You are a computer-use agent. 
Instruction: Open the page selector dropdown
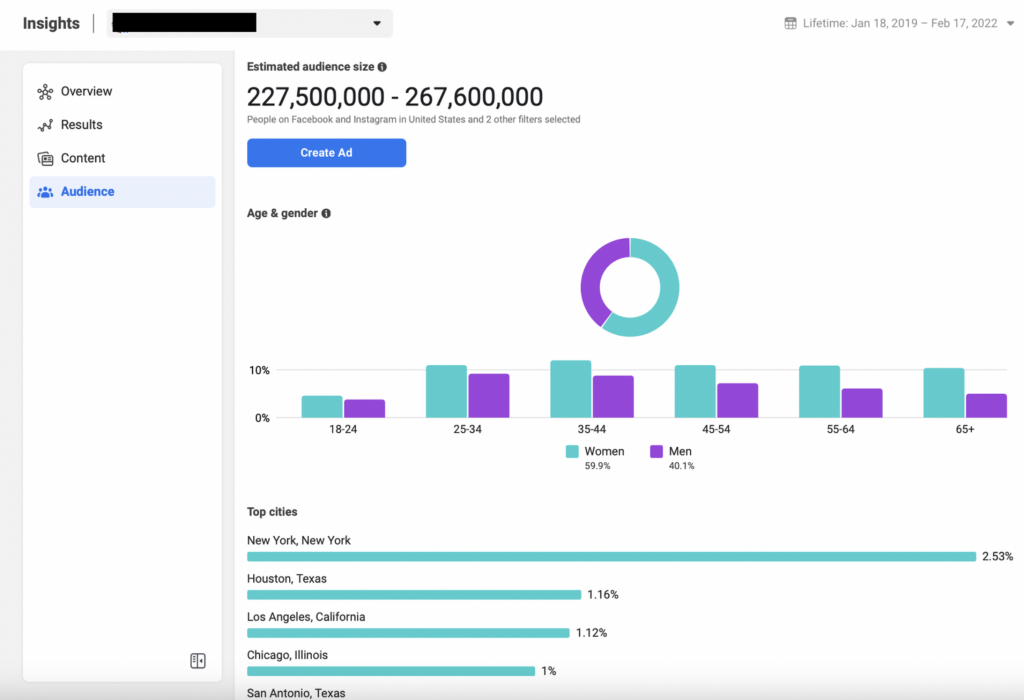(250, 24)
